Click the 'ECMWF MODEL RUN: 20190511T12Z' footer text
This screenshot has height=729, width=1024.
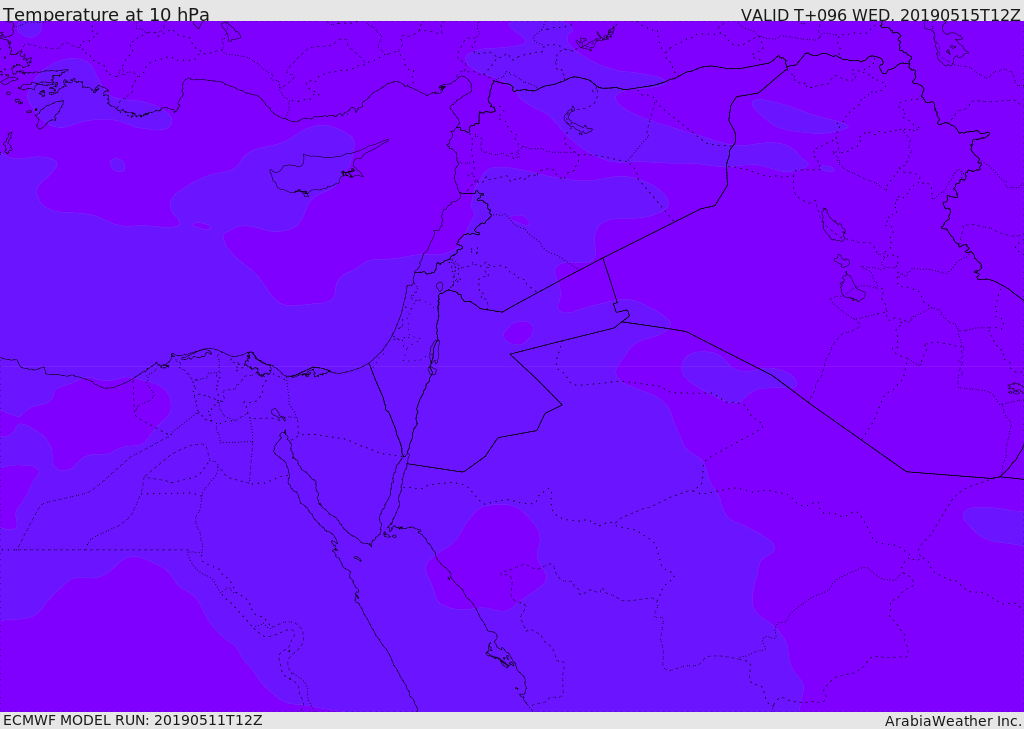[133, 720]
